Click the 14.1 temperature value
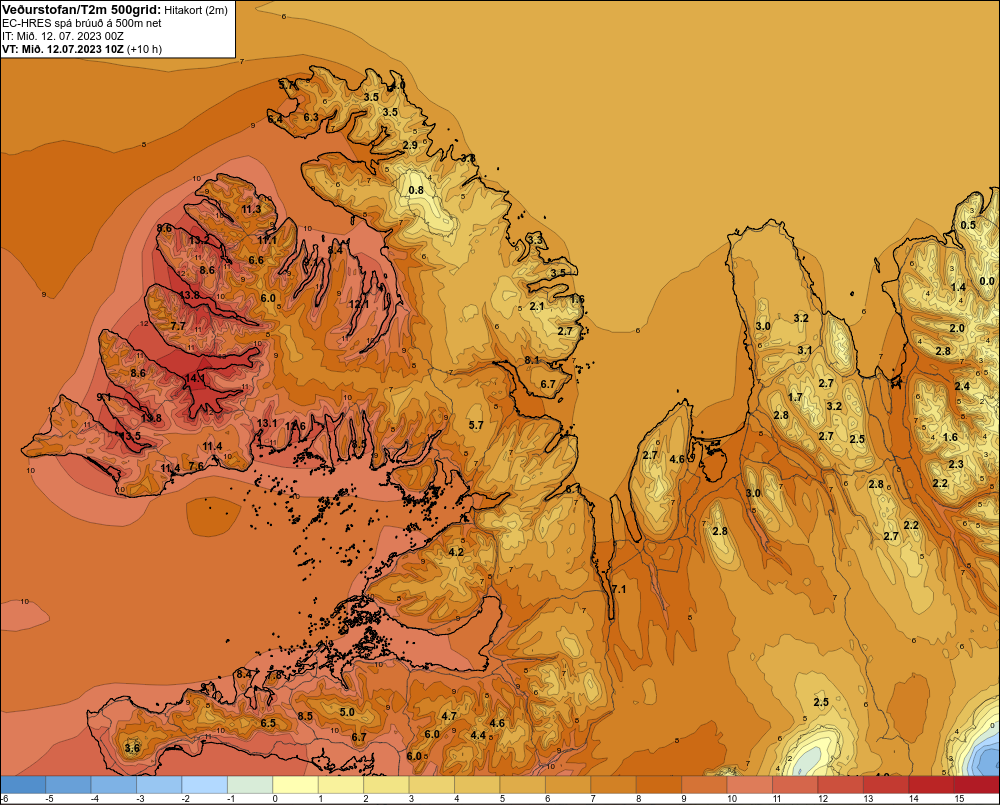Image resolution: width=1000 pixels, height=805 pixels. [195, 378]
